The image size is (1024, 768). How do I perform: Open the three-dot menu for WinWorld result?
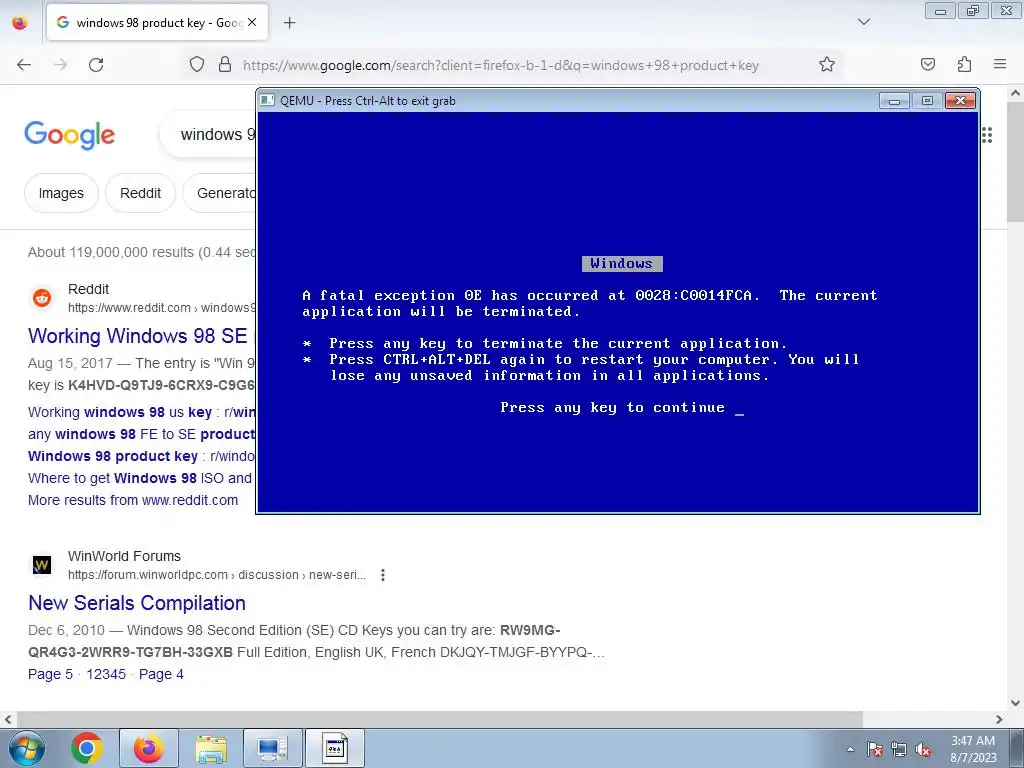point(383,575)
